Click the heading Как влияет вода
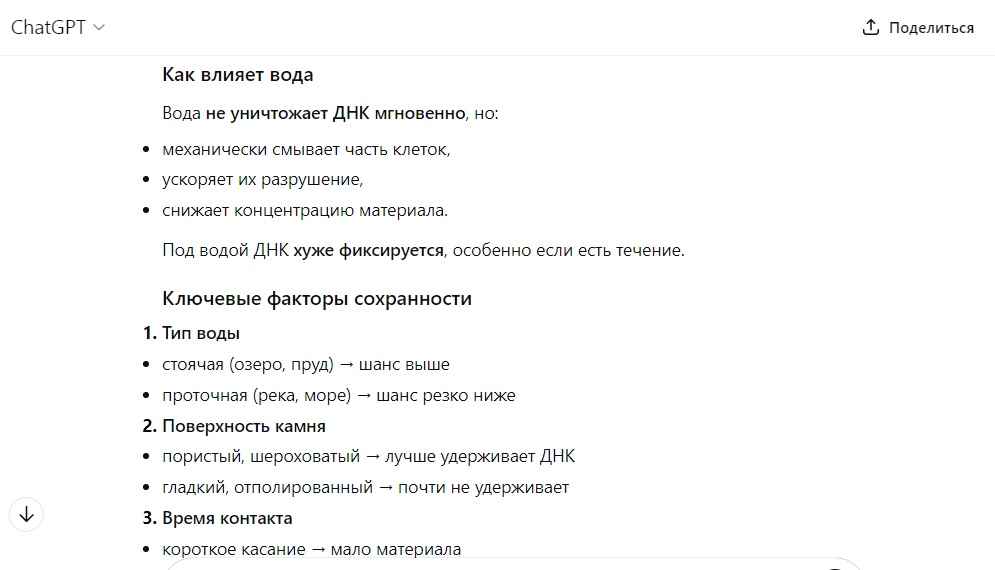This screenshot has width=995, height=570. [x=237, y=75]
